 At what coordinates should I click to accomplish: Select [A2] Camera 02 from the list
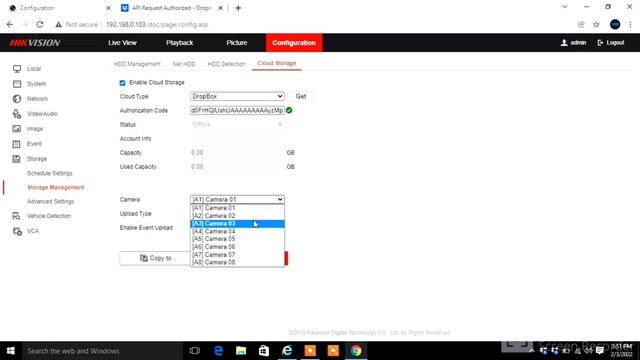(237, 216)
